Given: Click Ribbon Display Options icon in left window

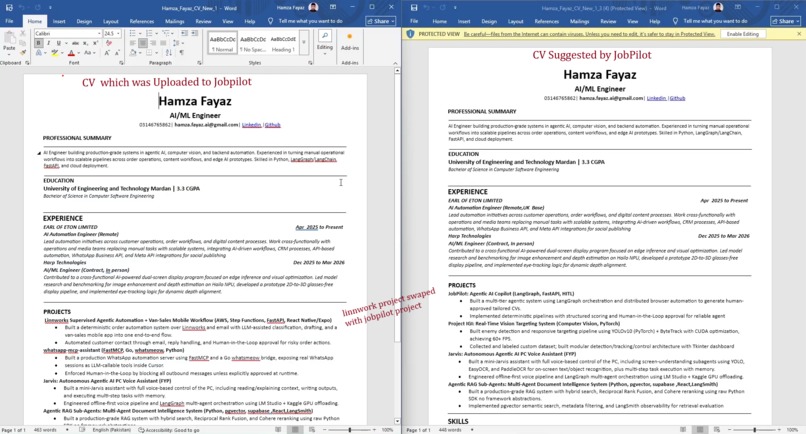Looking at the screenshot, I should coord(333,7).
